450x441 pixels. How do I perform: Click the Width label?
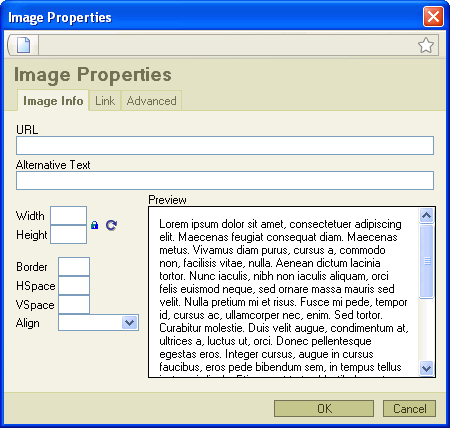(30, 216)
